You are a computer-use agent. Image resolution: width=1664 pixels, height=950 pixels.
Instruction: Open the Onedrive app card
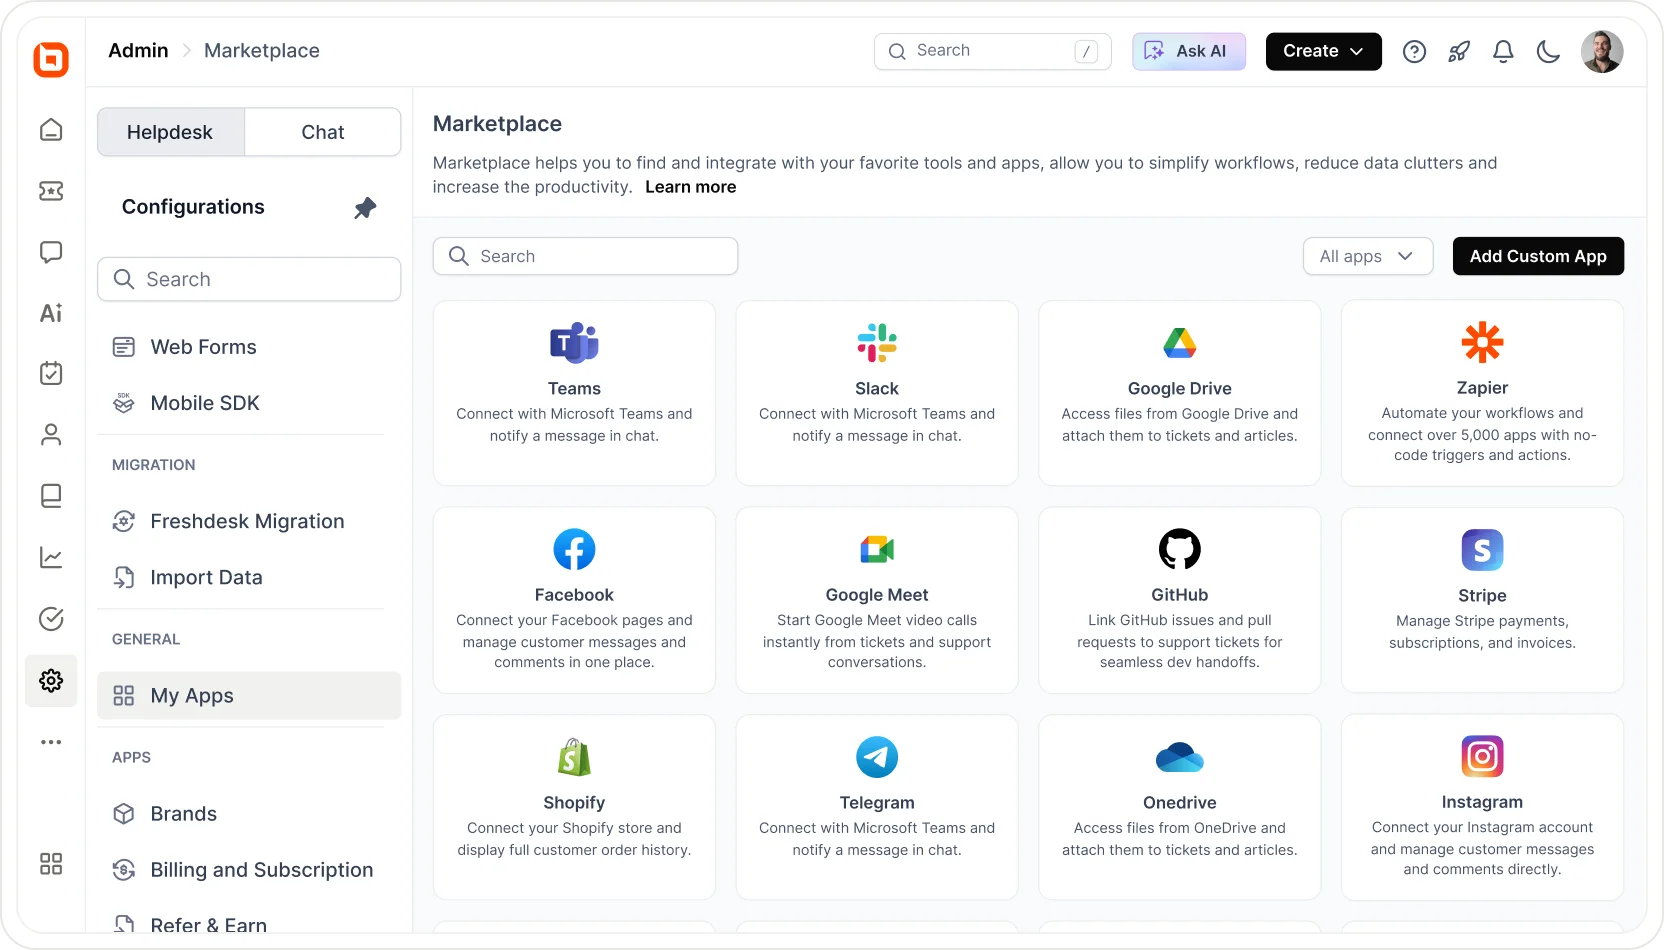(x=1180, y=807)
